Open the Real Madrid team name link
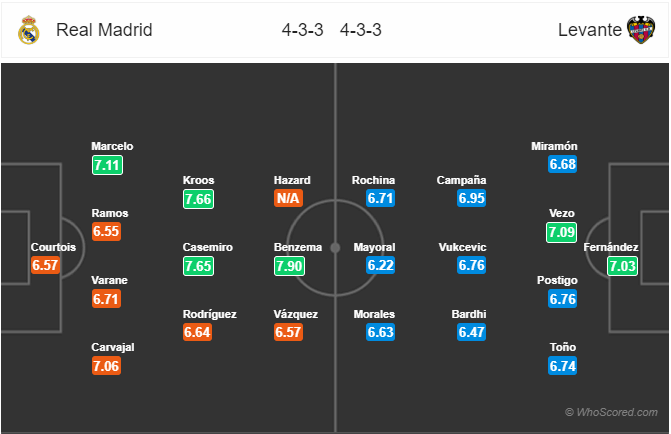Image resolution: width=671 pixels, height=434 pixels. pyautogui.click(x=104, y=30)
